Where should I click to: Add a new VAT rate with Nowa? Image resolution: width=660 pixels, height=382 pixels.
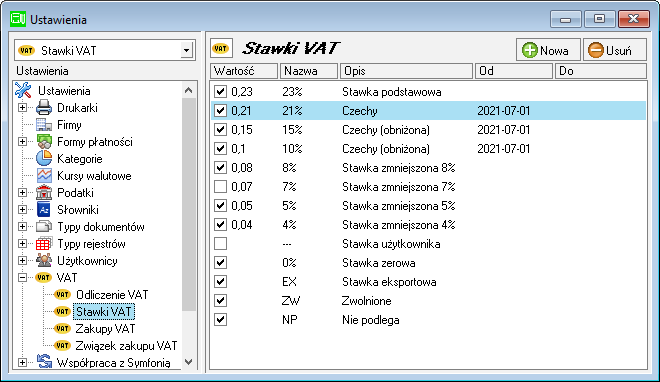[x=548, y=50]
